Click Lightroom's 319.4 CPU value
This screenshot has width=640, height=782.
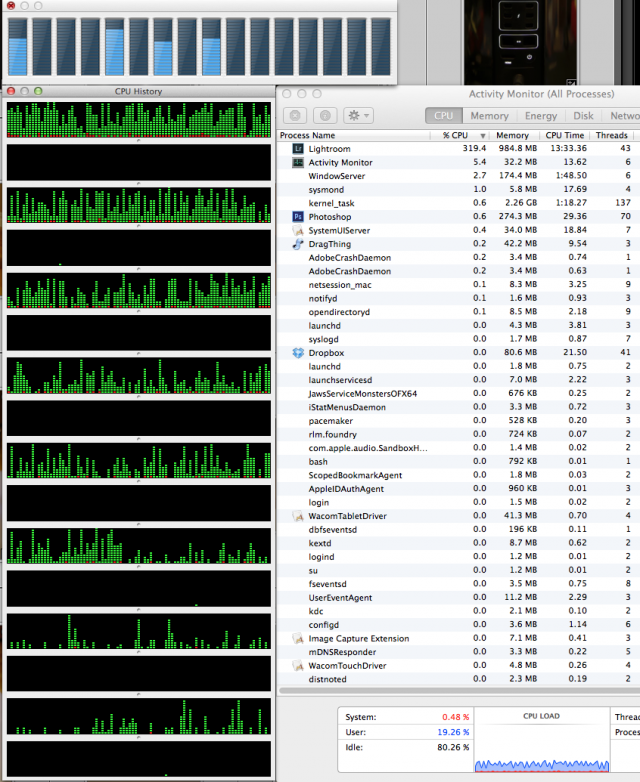pos(474,148)
